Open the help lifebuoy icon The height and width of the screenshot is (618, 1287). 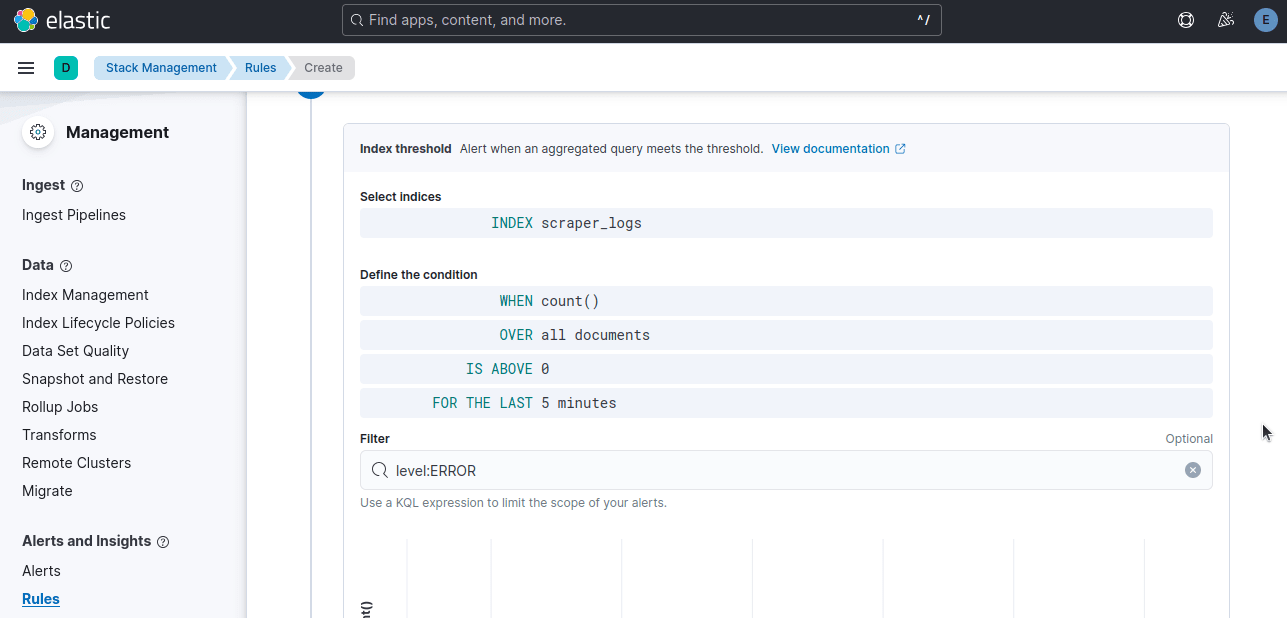[x=1186, y=20]
